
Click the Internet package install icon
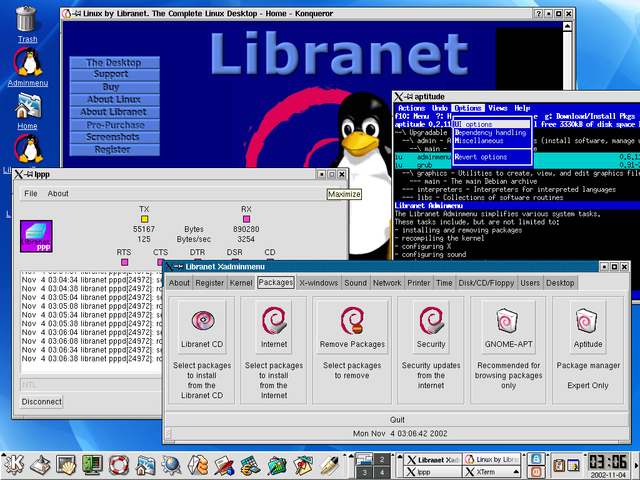click(x=274, y=326)
